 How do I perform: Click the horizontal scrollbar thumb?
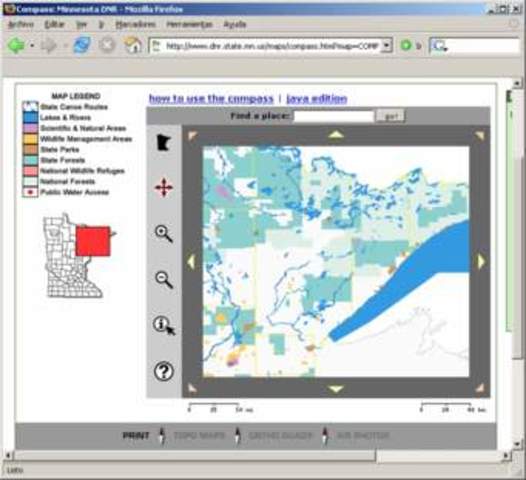click(x=195, y=456)
